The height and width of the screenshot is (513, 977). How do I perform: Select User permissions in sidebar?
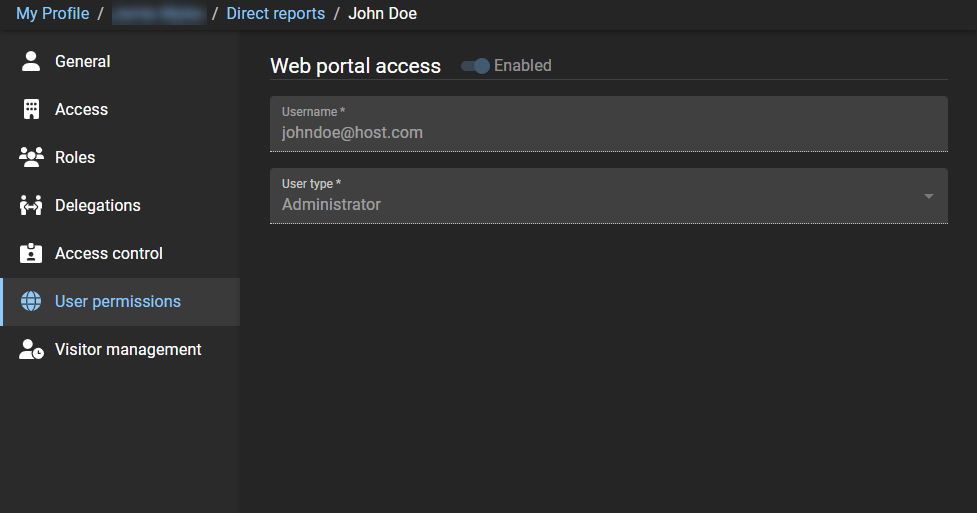tap(120, 302)
